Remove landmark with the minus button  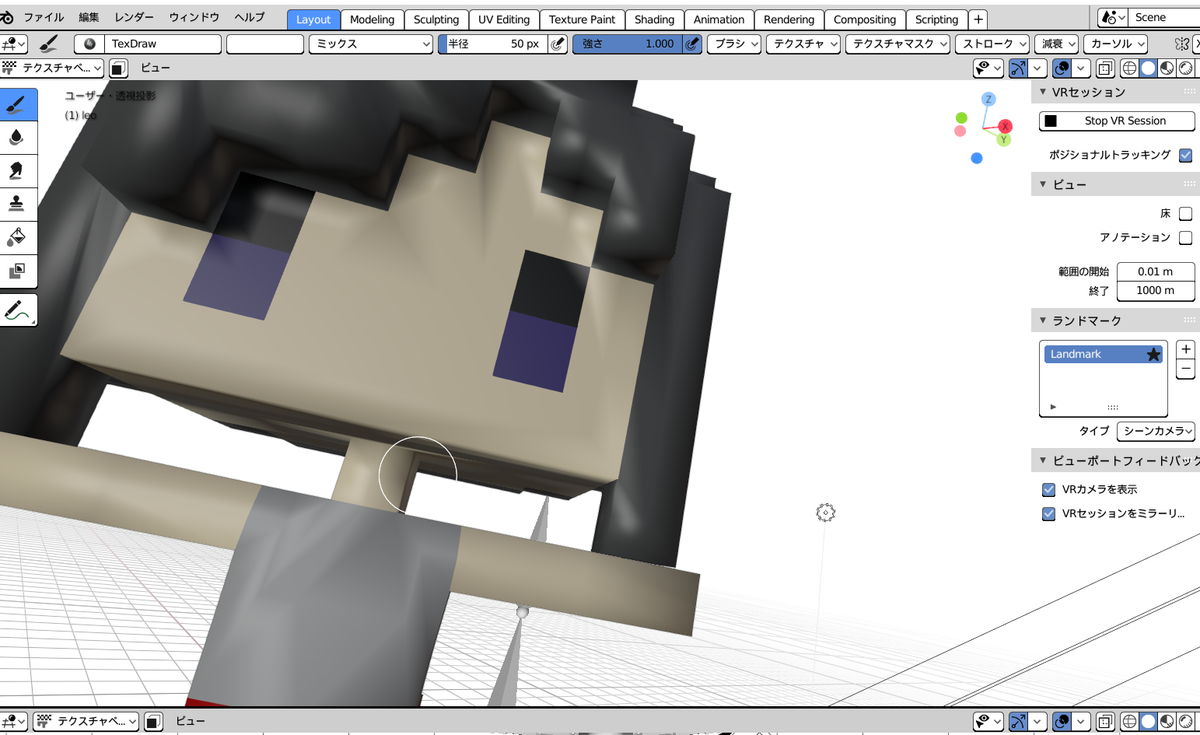(1186, 369)
